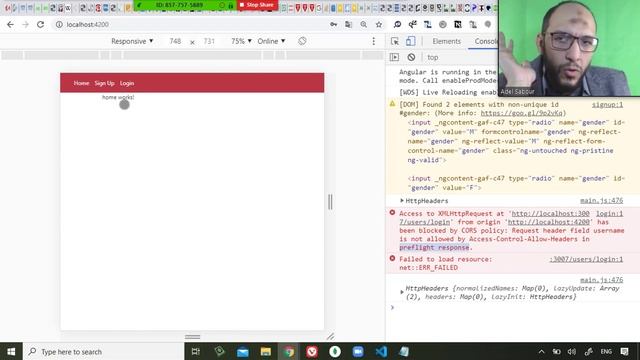The height and width of the screenshot is (360, 640).
Task: Switch the ENG input language
Action: (606, 351)
